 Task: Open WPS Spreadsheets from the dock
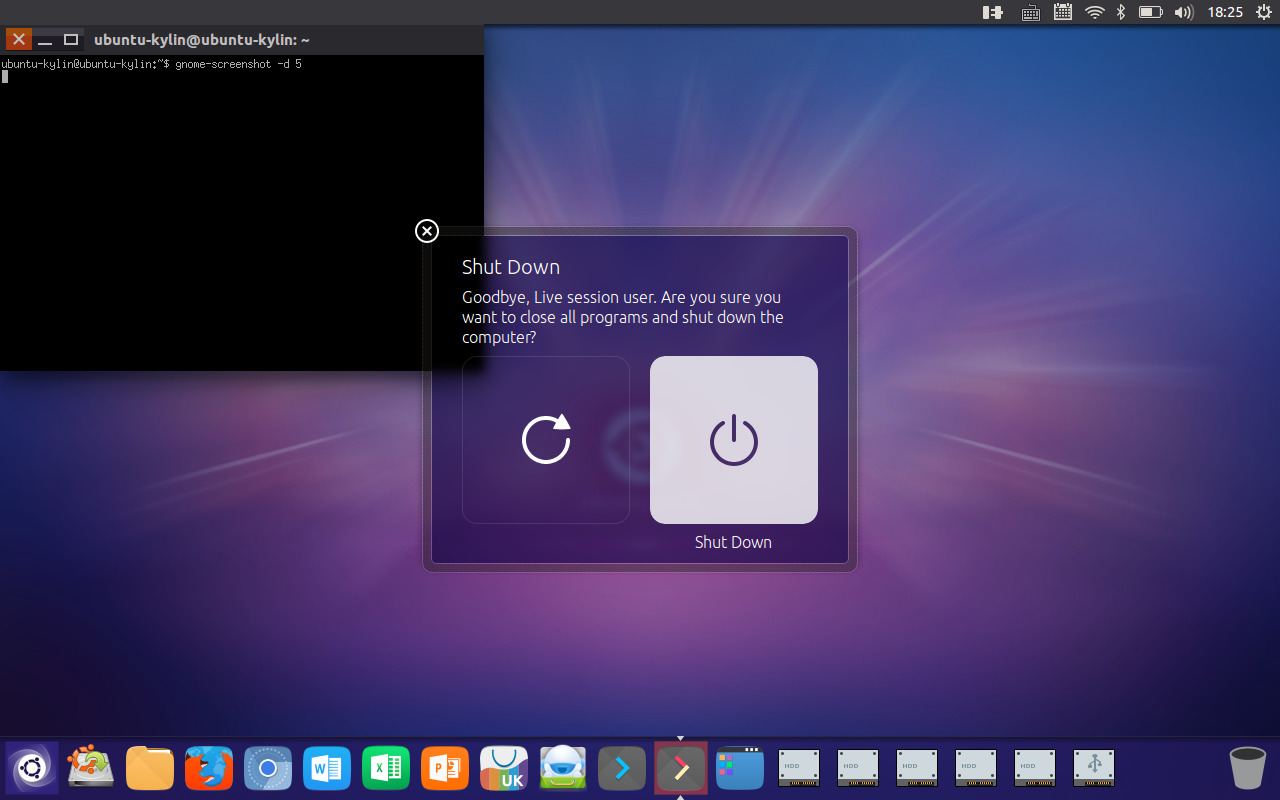(386, 768)
